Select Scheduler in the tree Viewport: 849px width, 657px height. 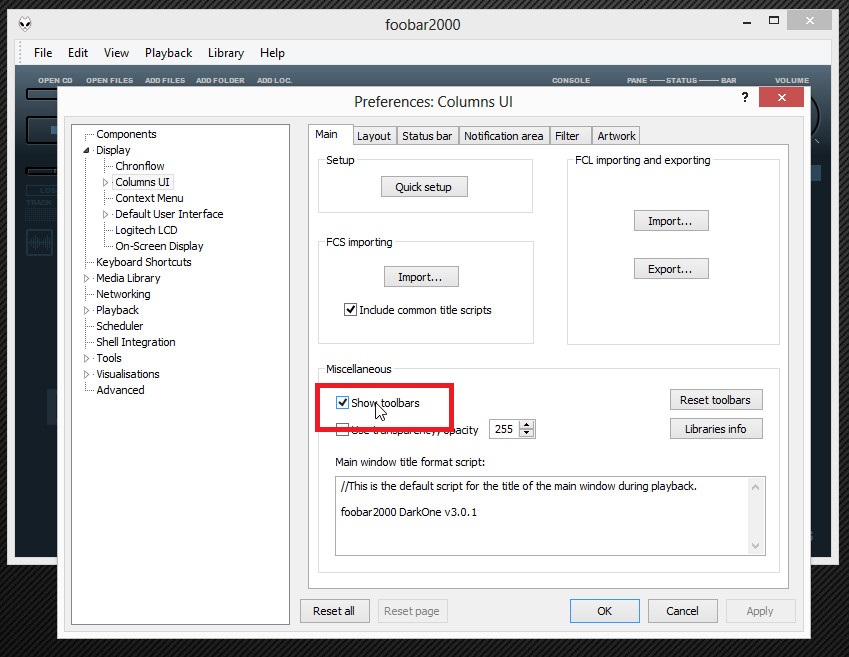[x=119, y=326]
